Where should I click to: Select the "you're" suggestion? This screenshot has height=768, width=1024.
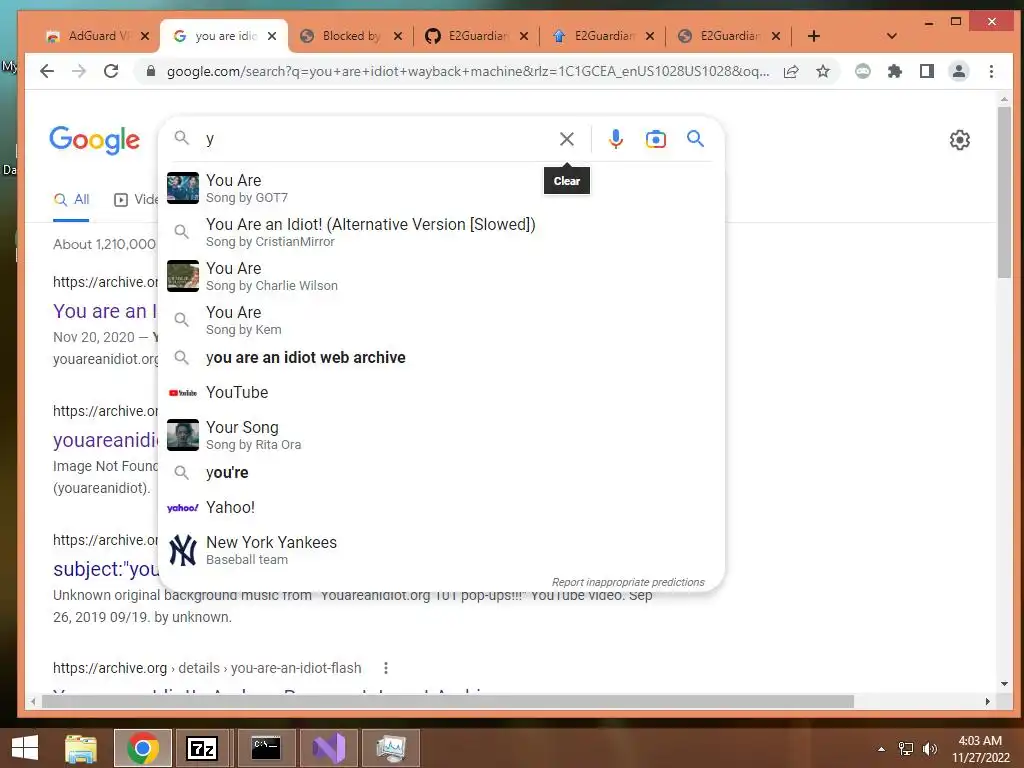441,472
